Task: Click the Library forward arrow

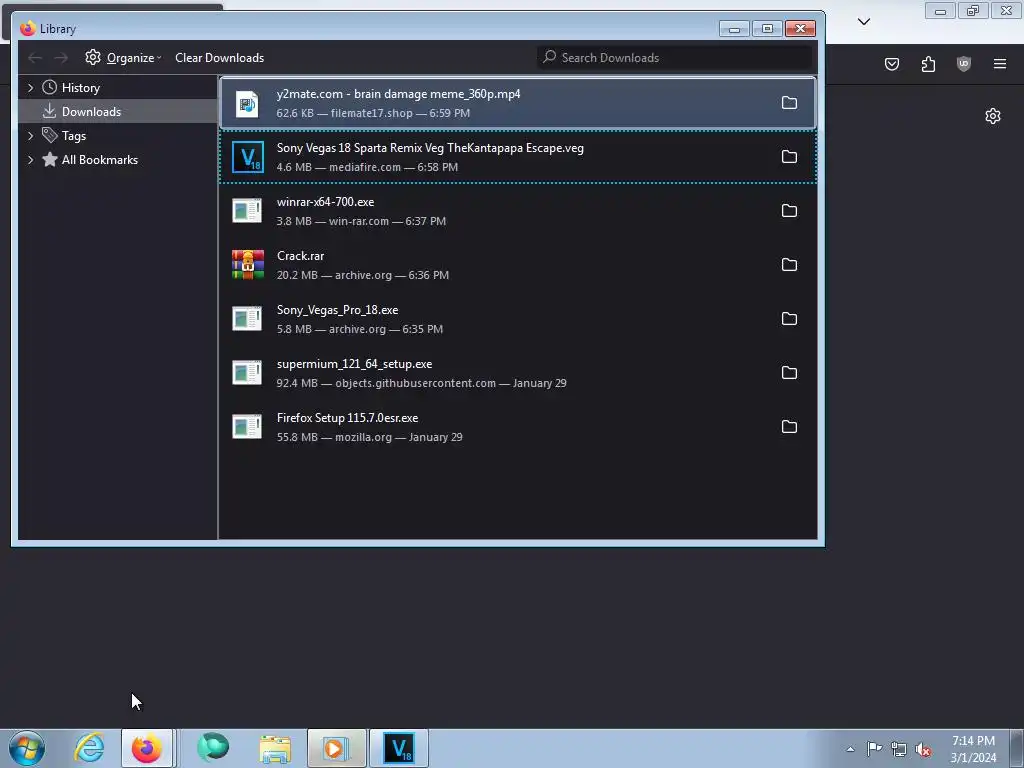Action: (x=61, y=57)
